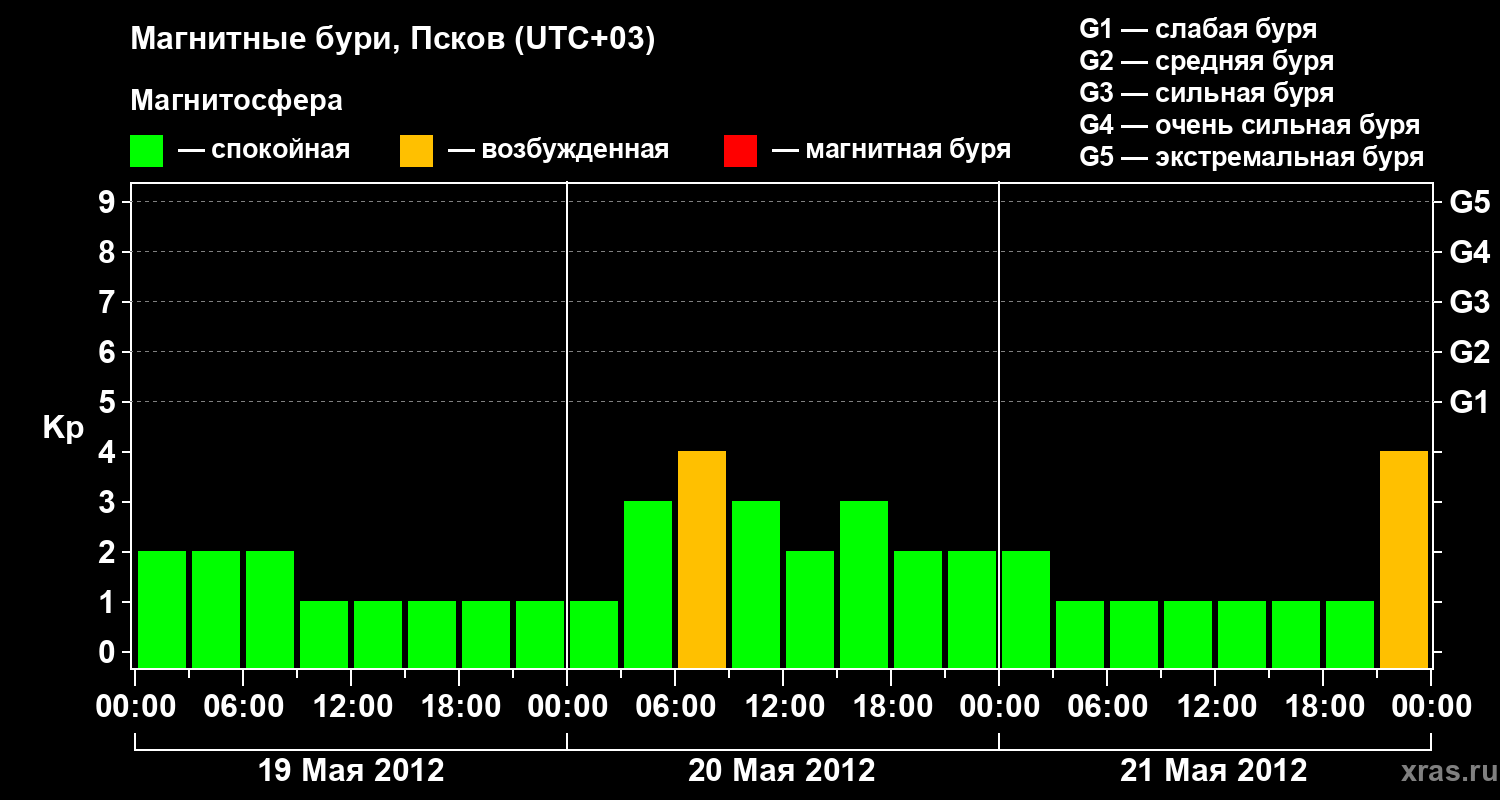Click the Kp 2 bar starting 21 May

click(x=1026, y=609)
